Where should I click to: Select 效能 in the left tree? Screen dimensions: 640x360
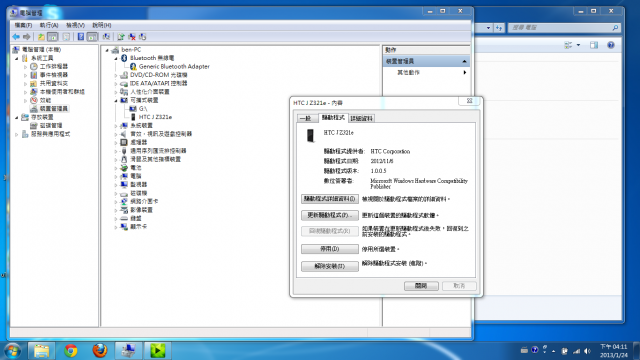[x=45, y=100]
